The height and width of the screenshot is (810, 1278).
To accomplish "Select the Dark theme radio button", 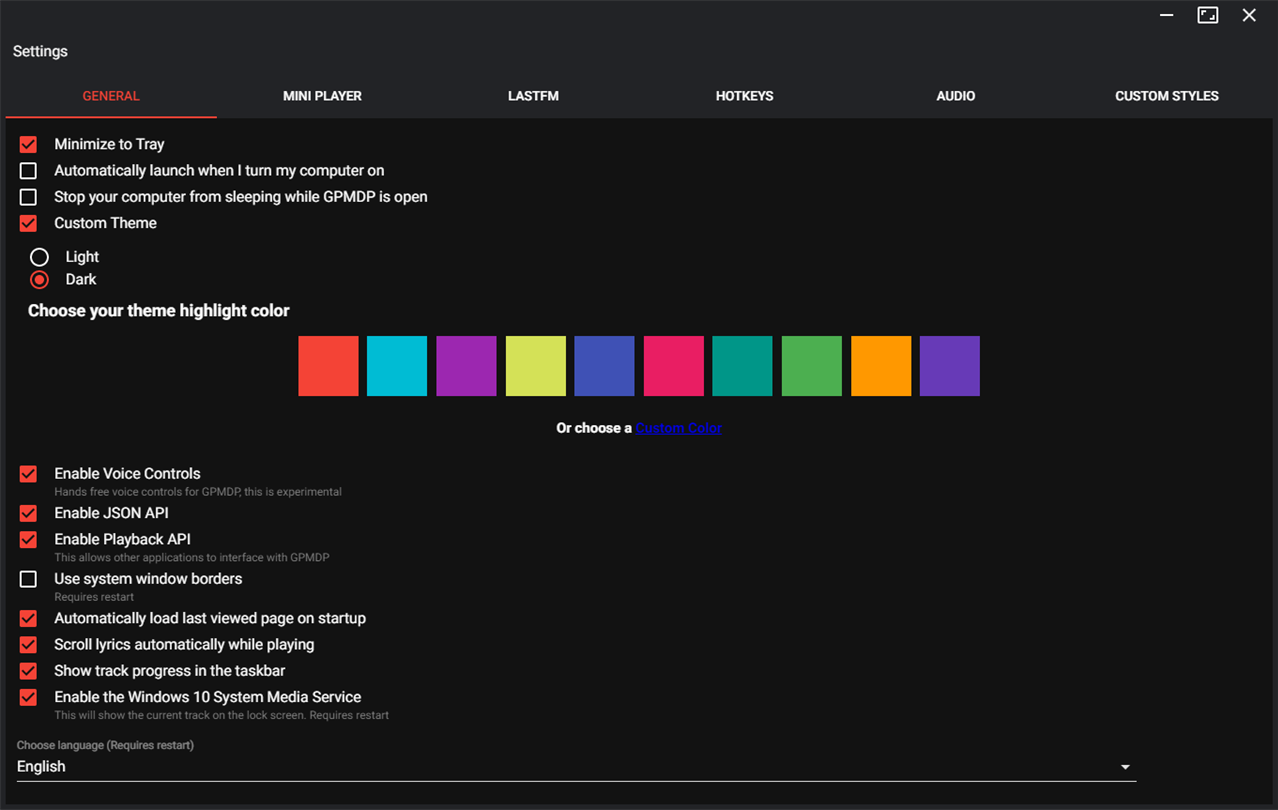I will (39, 280).
